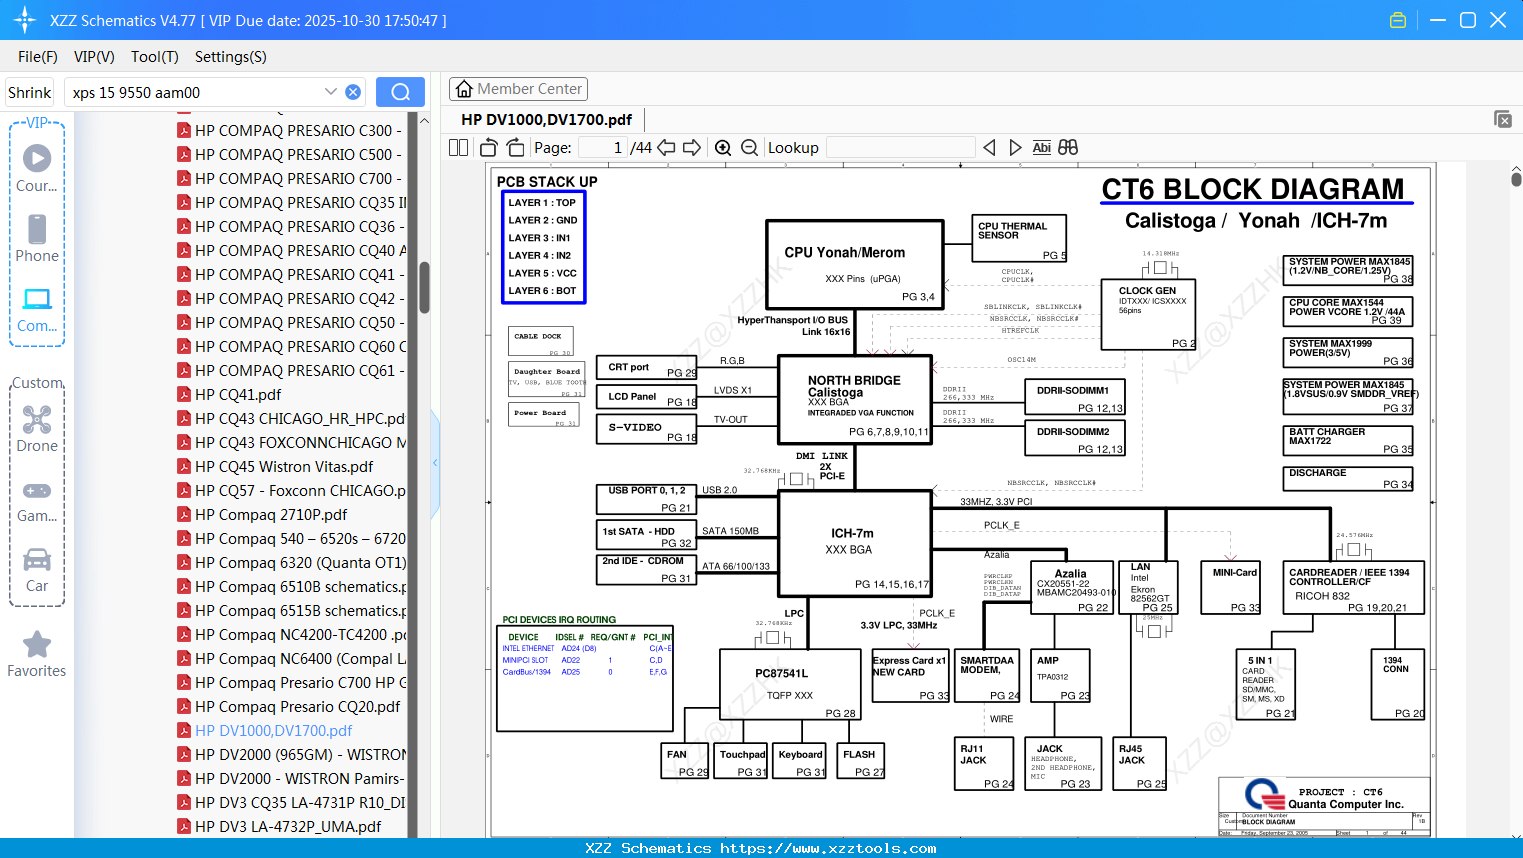Open the Drone category
The width and height of the screenshot is (1523, 858).
(x=37, y=429)
